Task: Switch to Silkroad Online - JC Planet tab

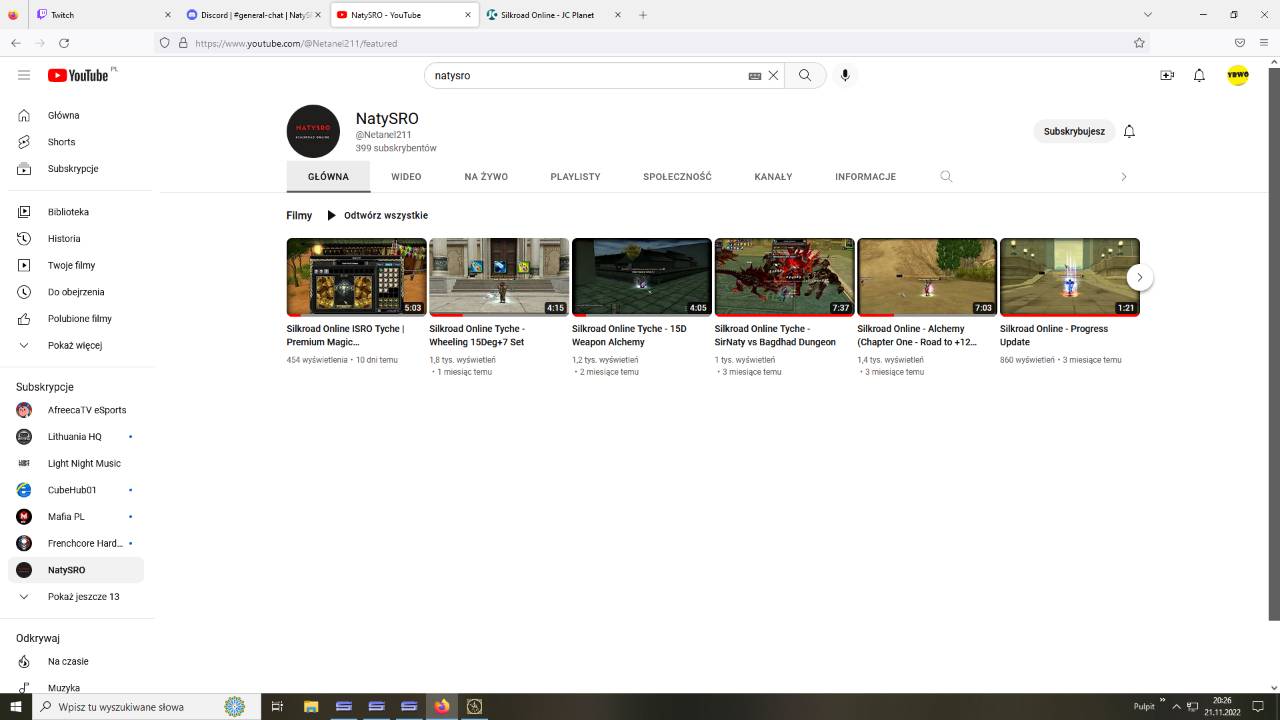Action: (553, 15)
